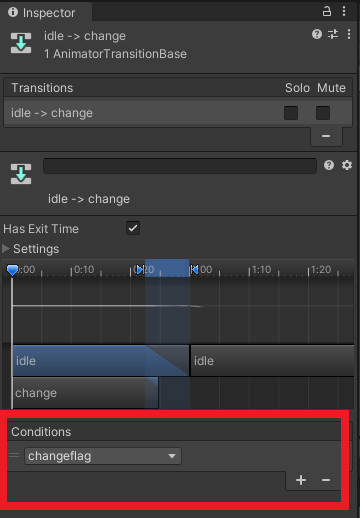Open help for the idle -> change header

pos(317,34)
